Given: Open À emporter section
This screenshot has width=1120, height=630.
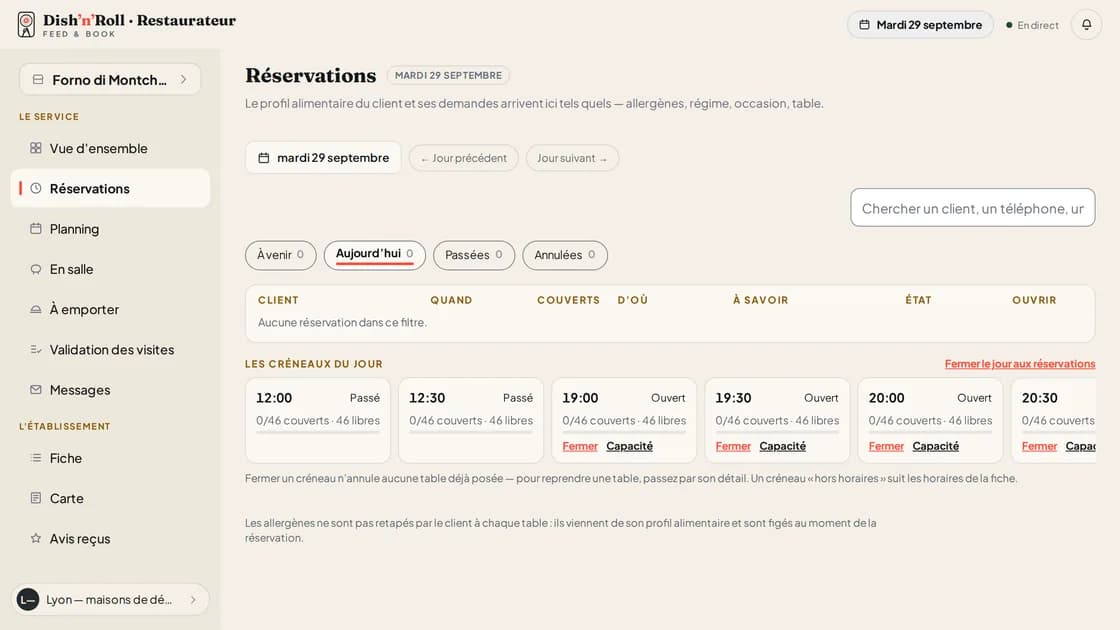Looking at the screenshot, I should [110, 309].
